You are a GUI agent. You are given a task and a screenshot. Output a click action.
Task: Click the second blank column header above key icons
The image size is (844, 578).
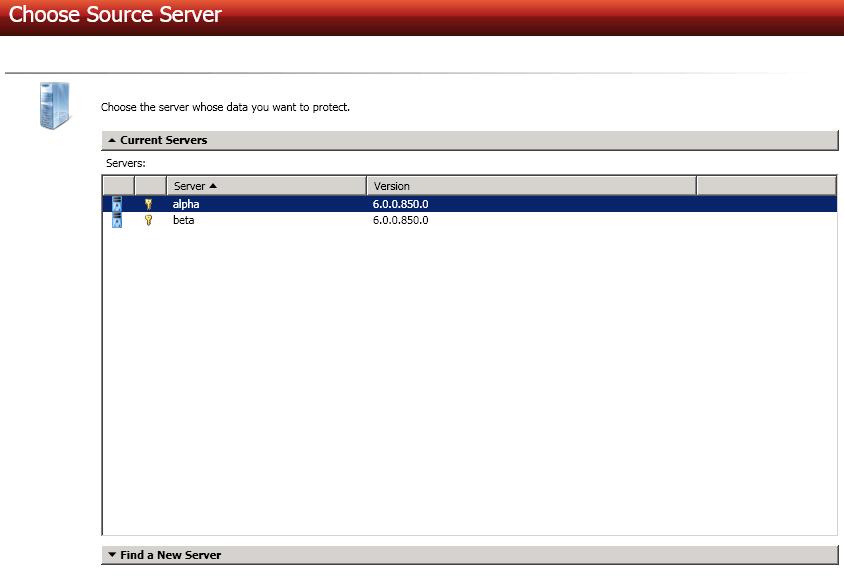click(150, 186)
